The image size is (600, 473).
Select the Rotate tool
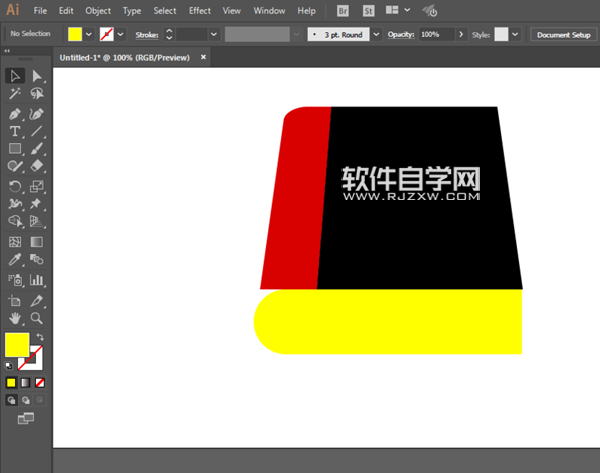(15, 186)
